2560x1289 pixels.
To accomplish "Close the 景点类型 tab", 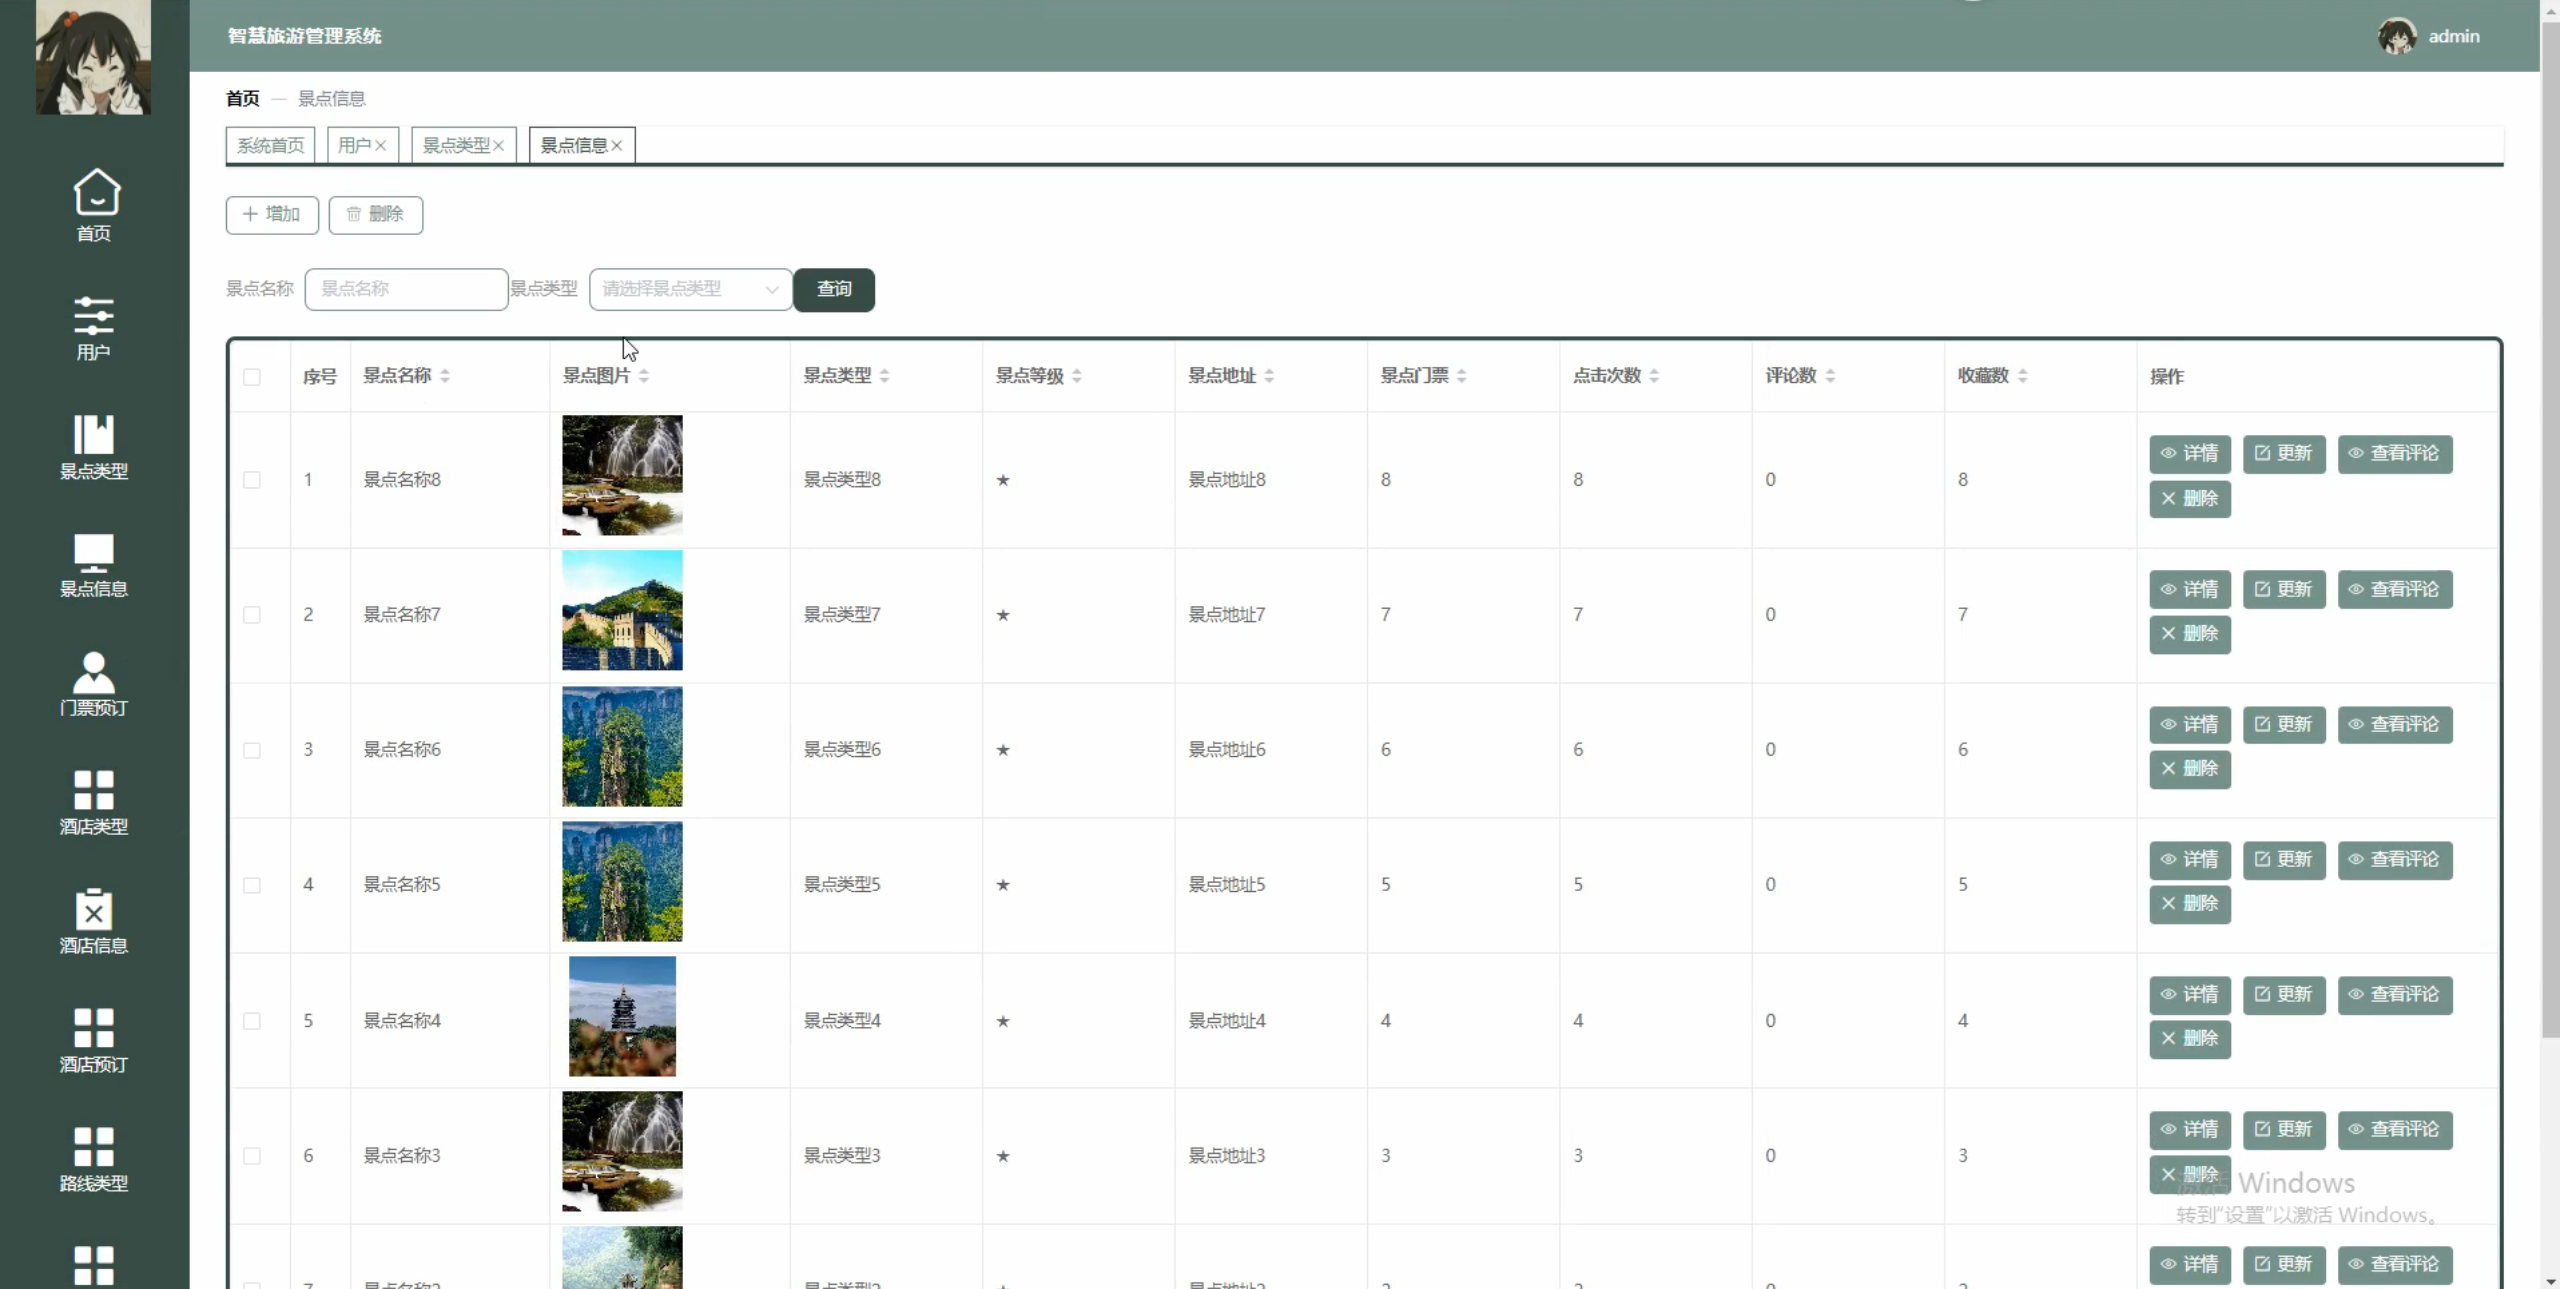I will click(x=498, y=146).
